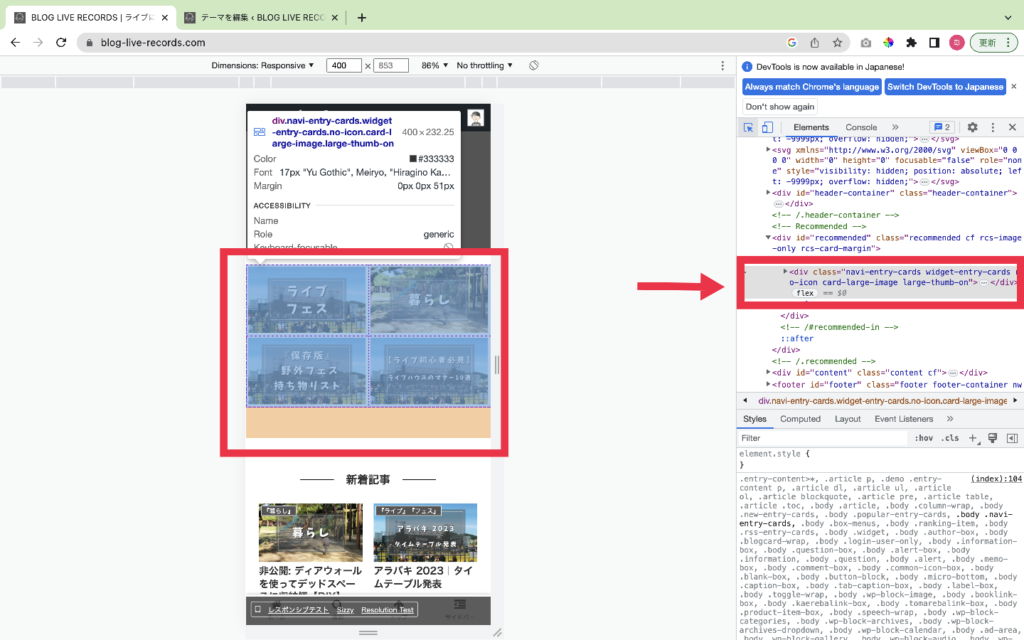This screenshot has height=640, width=1024.
Task: Click the color wheel extension icon
Action: click(888, 42)
